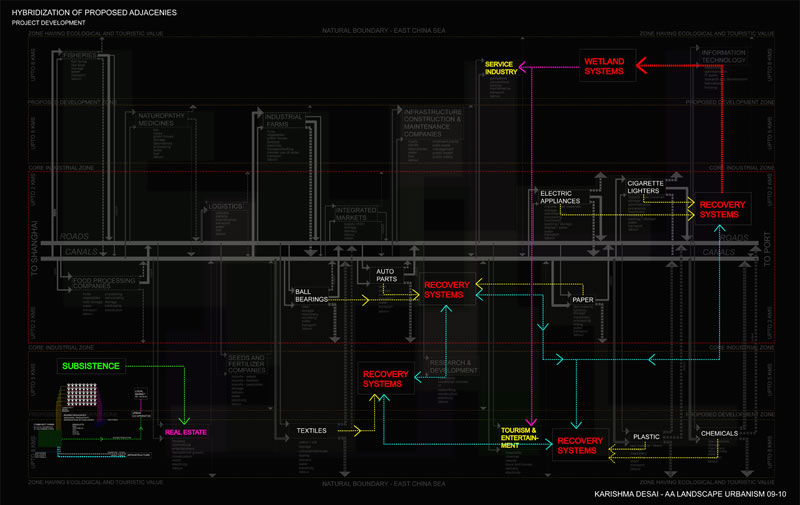This screenshot has height=505, width=800.
Task: Click the "INFORMATION TECHNOLOGY" label
Action: point(723,56)
